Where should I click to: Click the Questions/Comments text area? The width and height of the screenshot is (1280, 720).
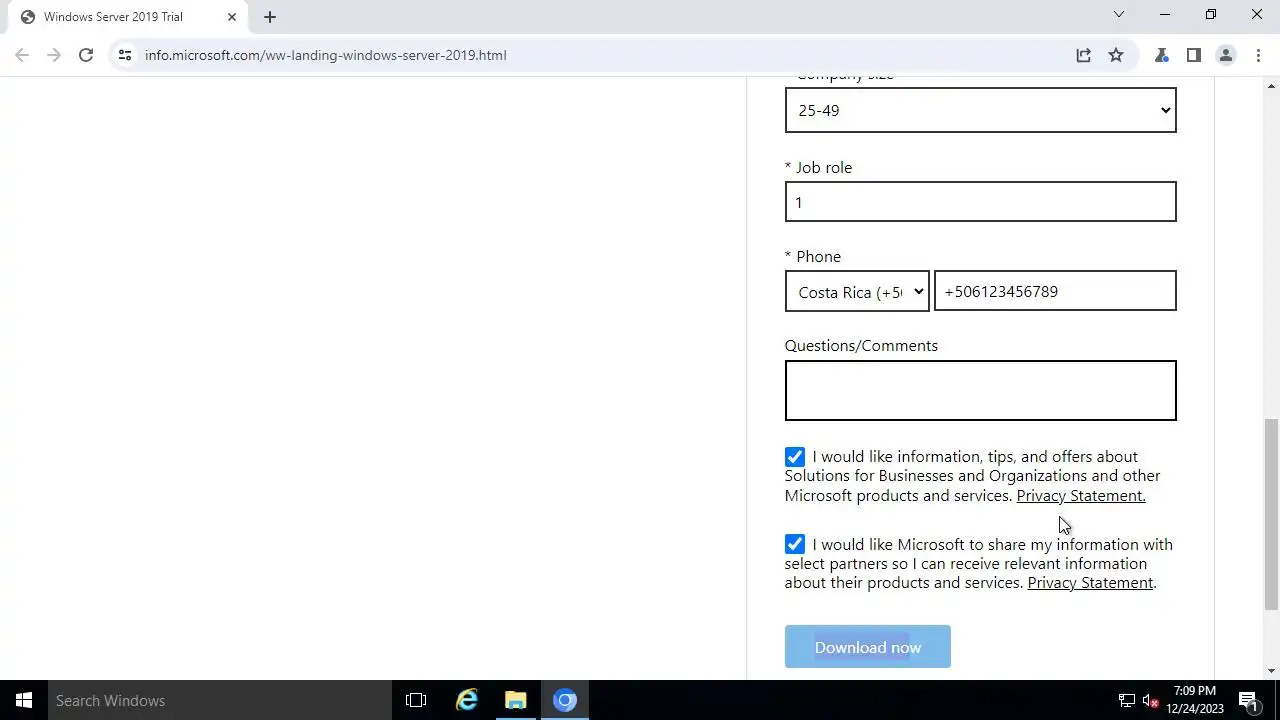click(x=981, y=391)
